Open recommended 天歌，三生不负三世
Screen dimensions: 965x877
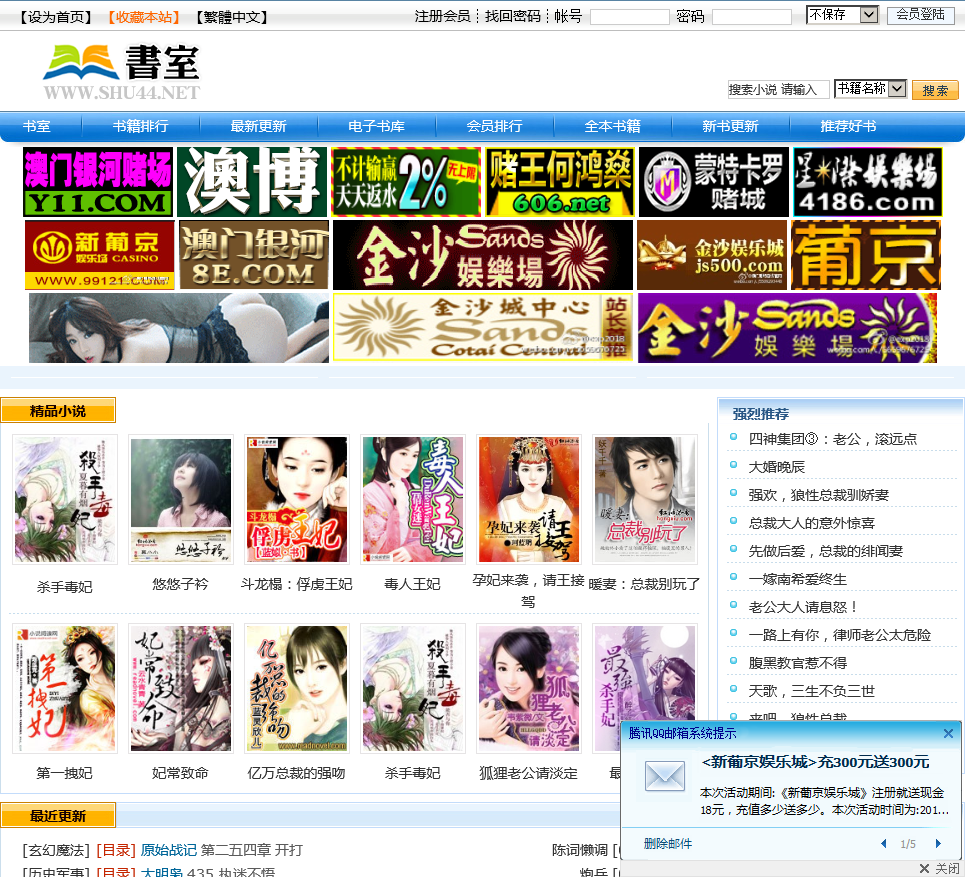812,691
